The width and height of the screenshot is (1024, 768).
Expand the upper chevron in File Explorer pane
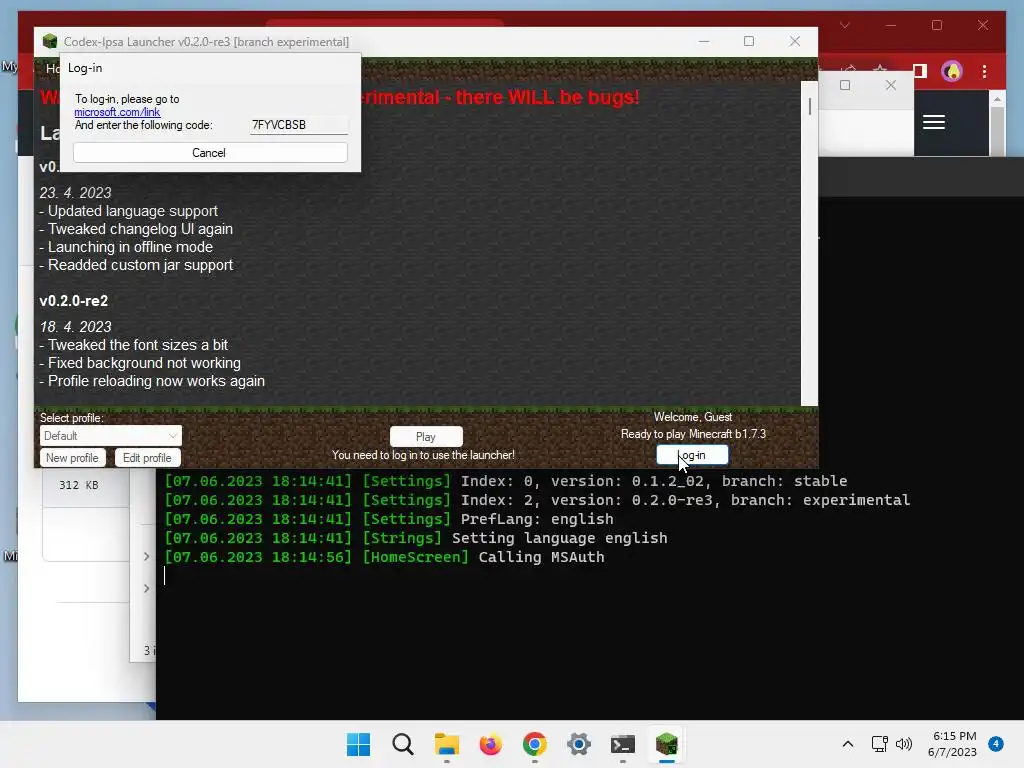click(x=146, y=556)
